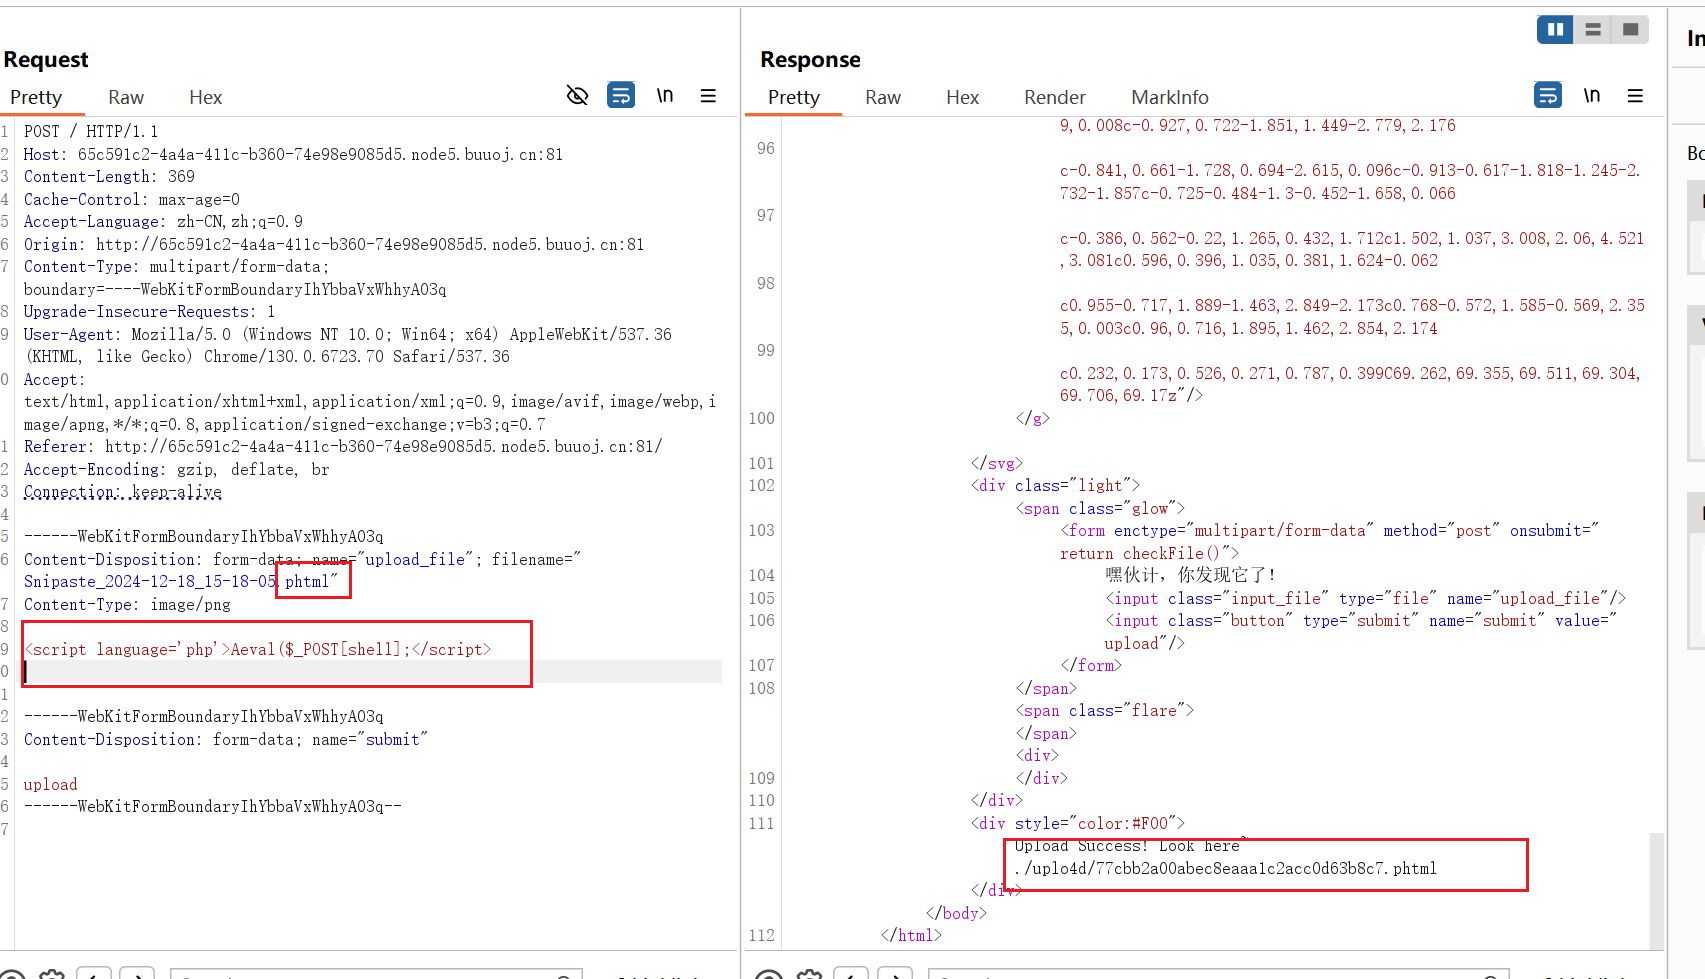1705x979 pixels.
Task: Click the Referer header line
Action: click(x=343, y=447)
